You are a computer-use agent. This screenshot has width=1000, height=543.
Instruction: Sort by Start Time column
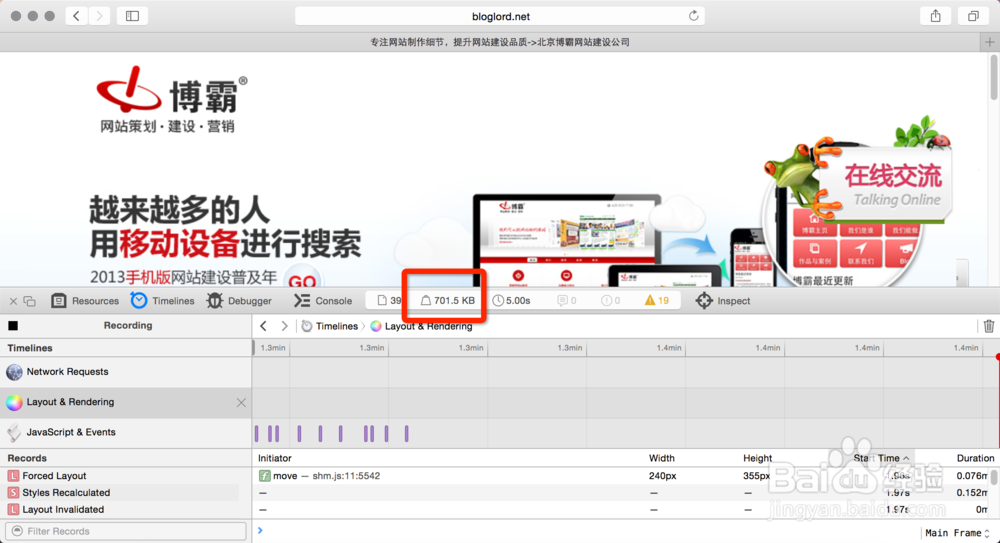coord(881,458)
